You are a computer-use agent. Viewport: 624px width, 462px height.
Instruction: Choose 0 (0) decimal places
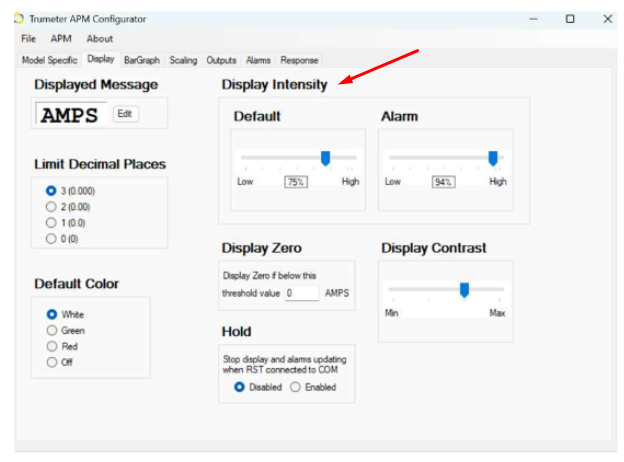(62, 239)
